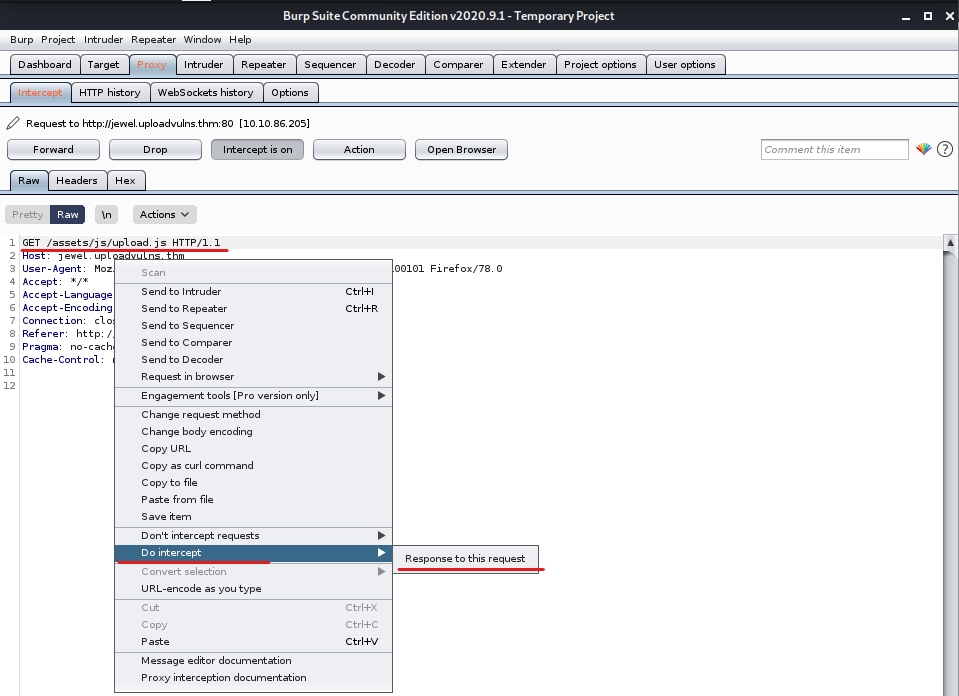Screen dimensions: 959x696
Task: Toggle the \n non-printable characters button
Action: click(107, 215)
